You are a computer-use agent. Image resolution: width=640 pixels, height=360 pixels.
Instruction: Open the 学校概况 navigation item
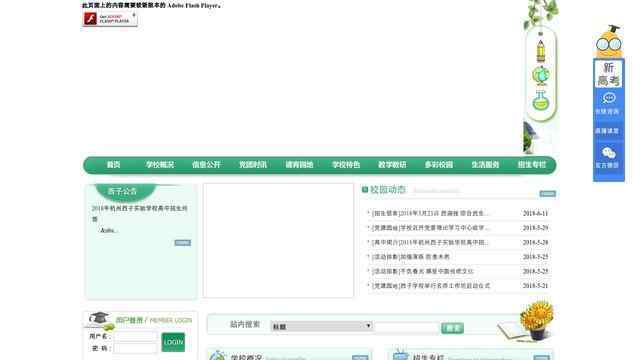click(160, 165)
